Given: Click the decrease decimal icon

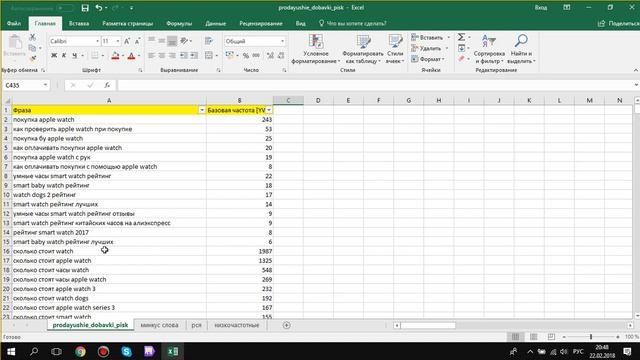Looking at the screenshot, I should [x=281, y=56].
